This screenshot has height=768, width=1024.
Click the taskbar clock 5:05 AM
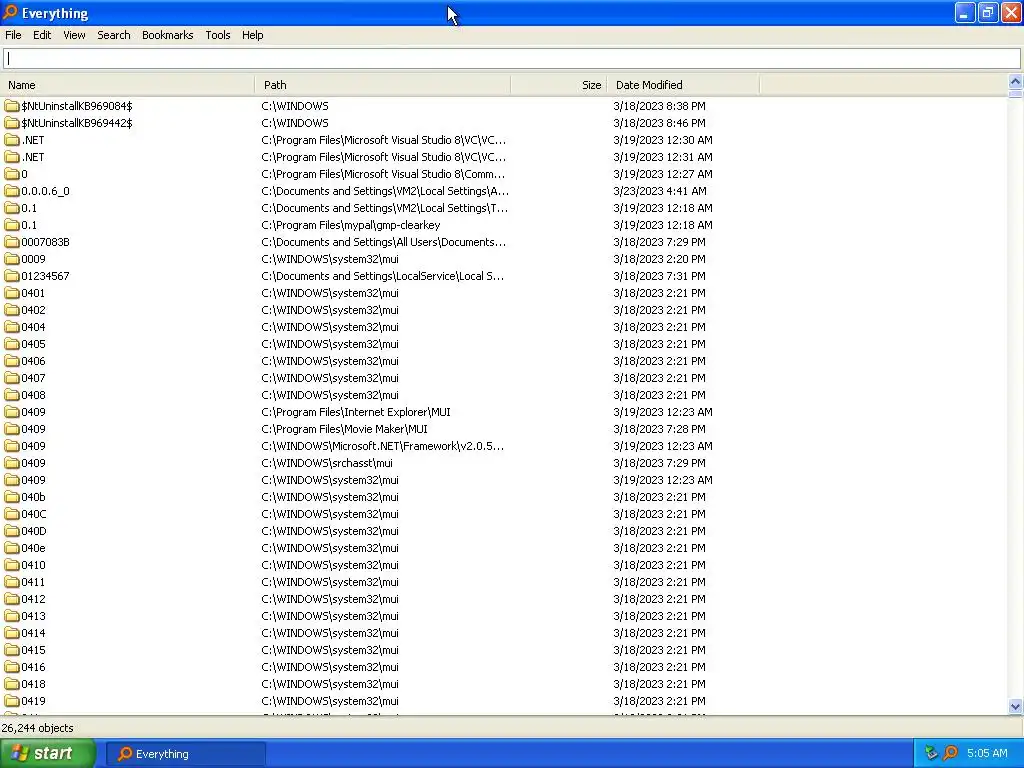coord(987,753)
